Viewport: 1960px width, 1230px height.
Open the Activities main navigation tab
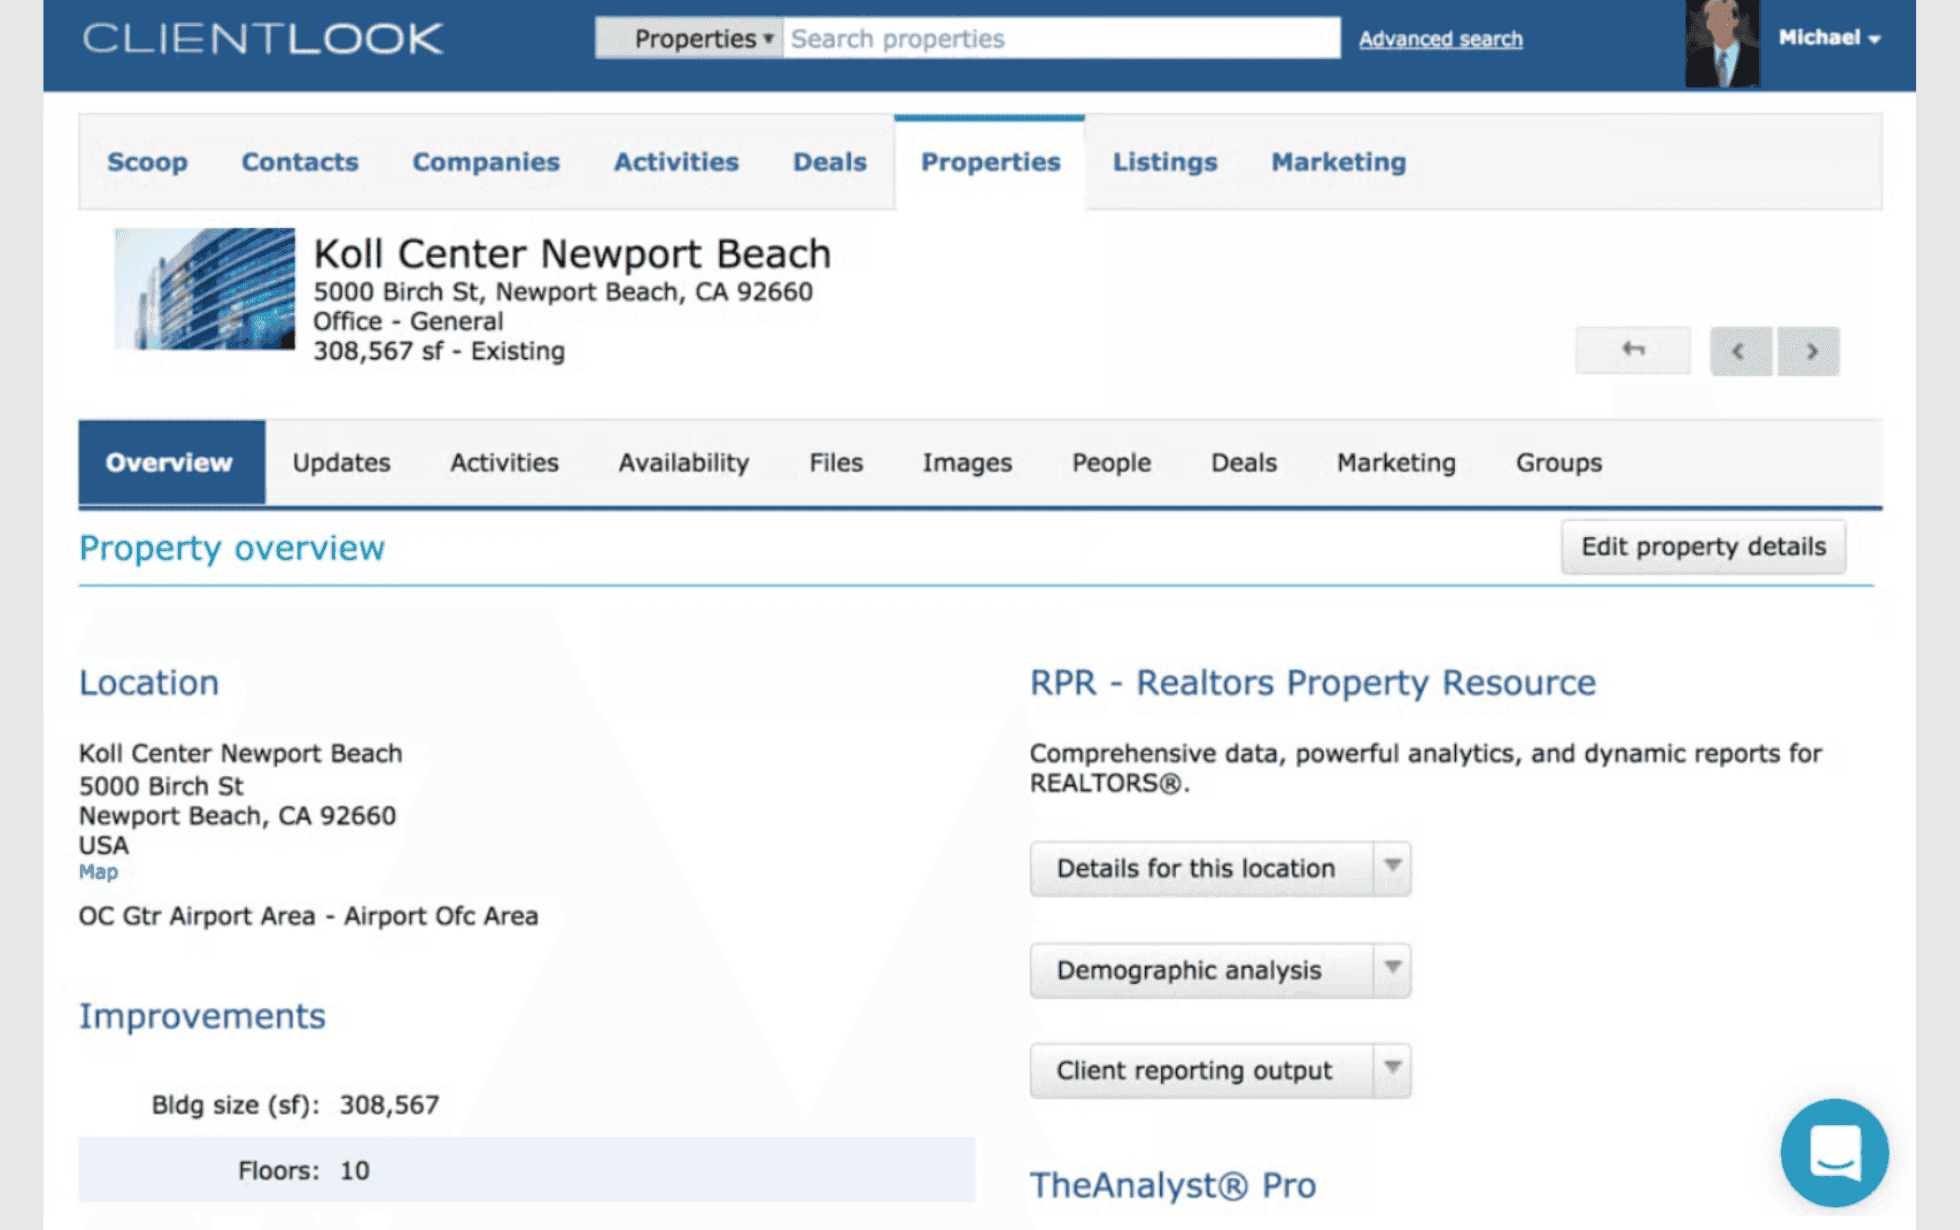click(x=676, y=162)
